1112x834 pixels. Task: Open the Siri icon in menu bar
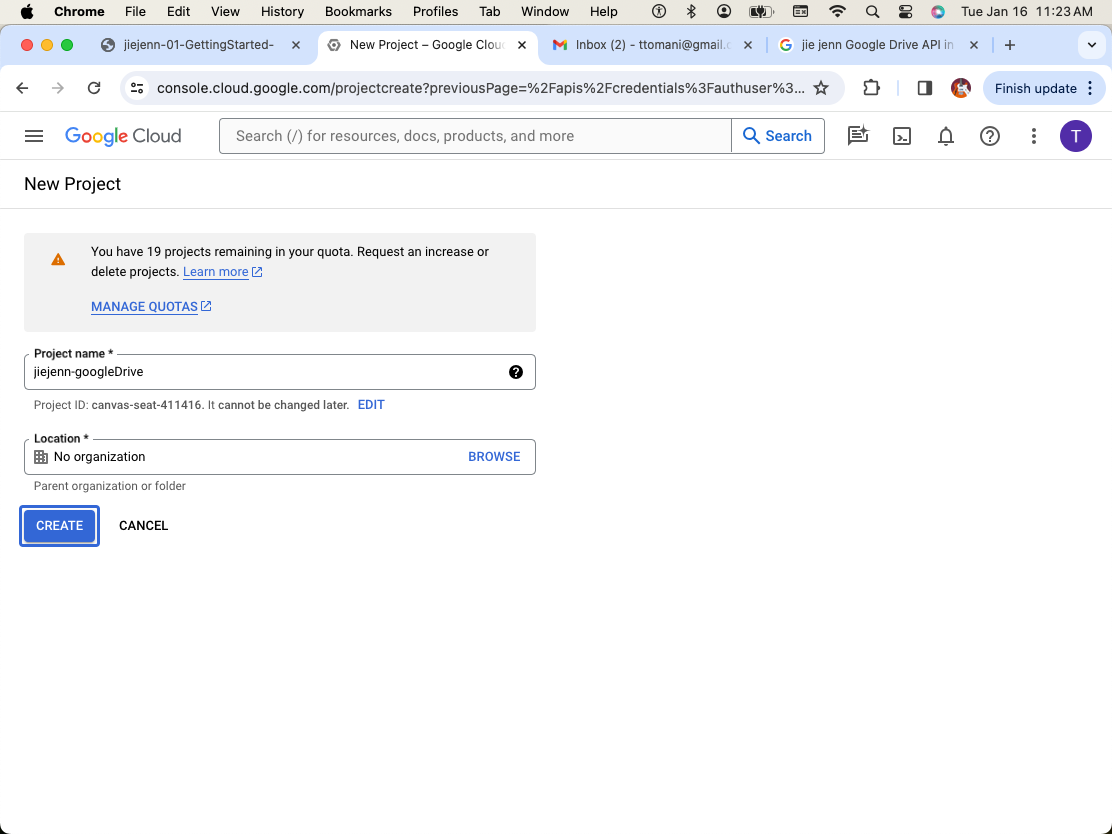[938, 11]
